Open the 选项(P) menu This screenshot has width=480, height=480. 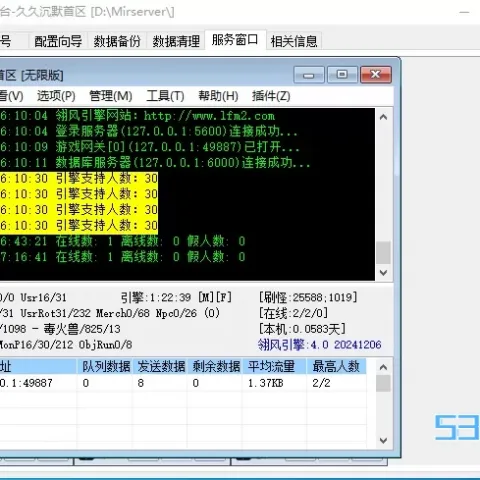coord(56,96)
